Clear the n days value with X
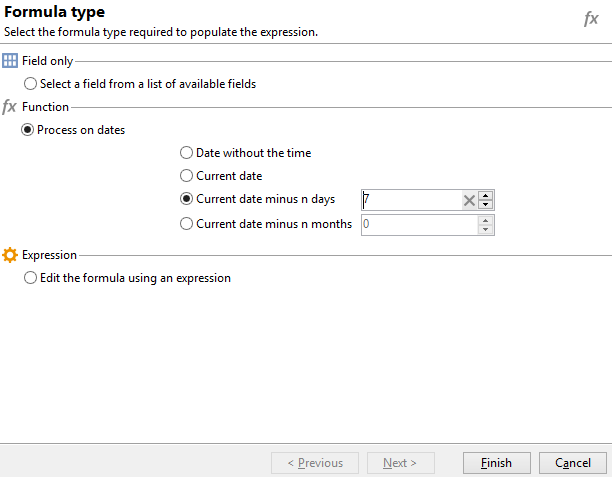Image resolution: width=612 pixels, height=477 pixels. (x=468, y=200)
